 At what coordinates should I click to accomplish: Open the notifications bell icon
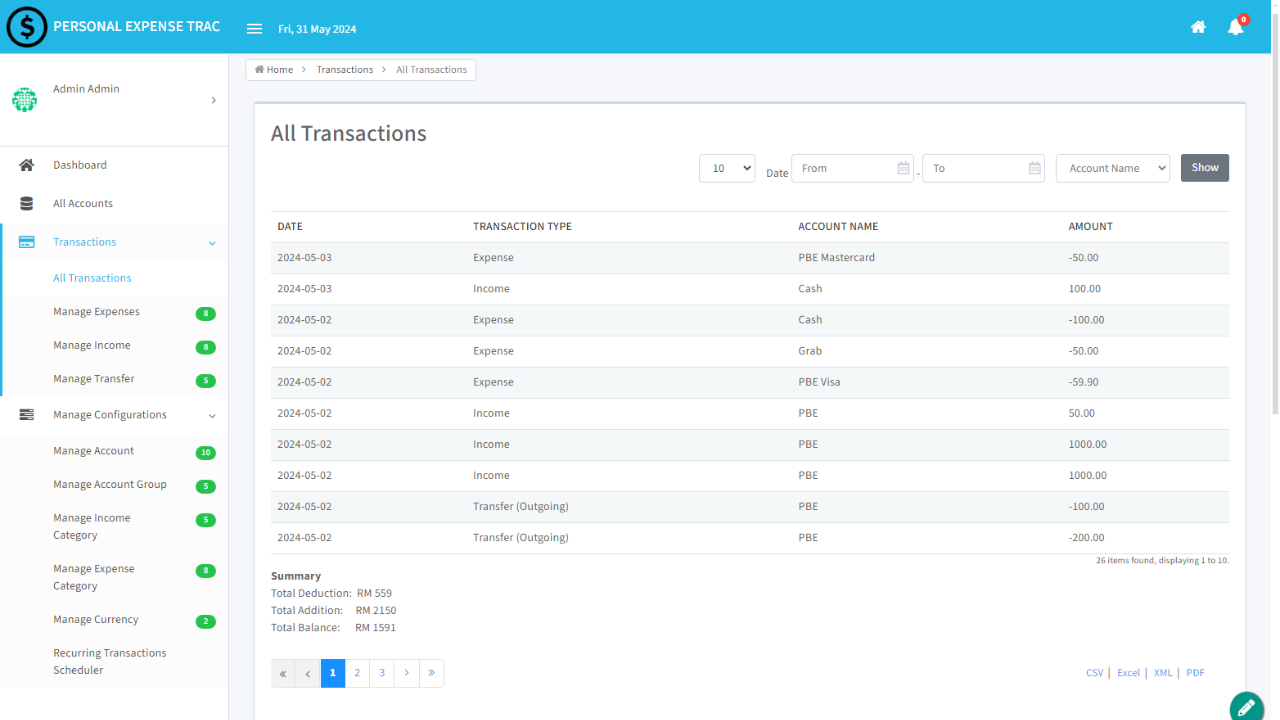point(1235,28)
